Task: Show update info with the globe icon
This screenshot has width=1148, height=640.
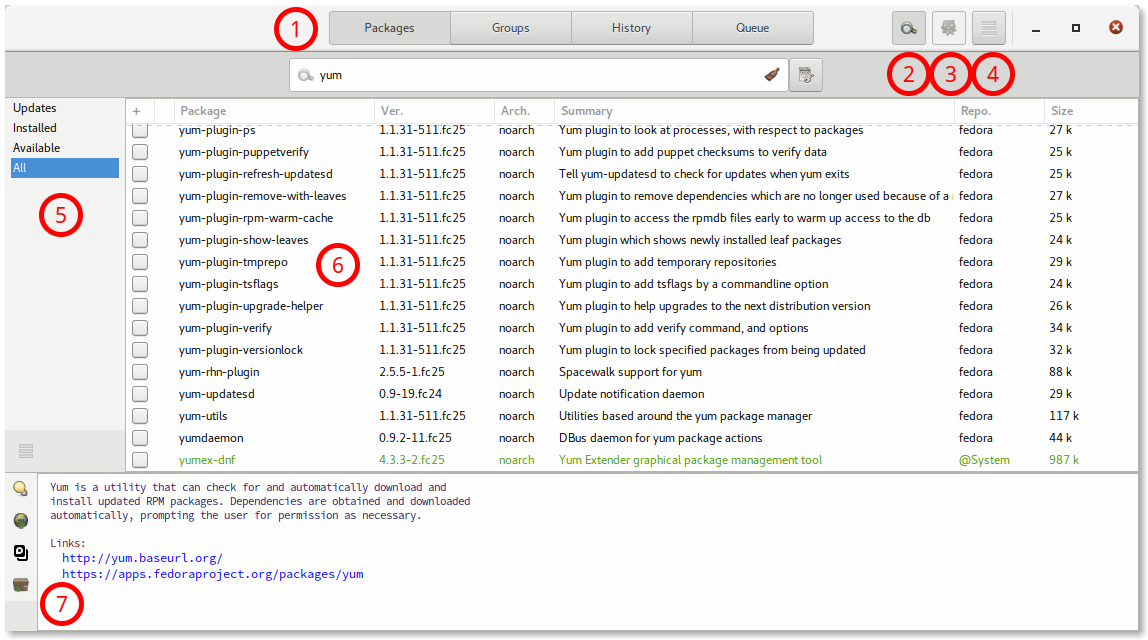Action: pos(20,520)
